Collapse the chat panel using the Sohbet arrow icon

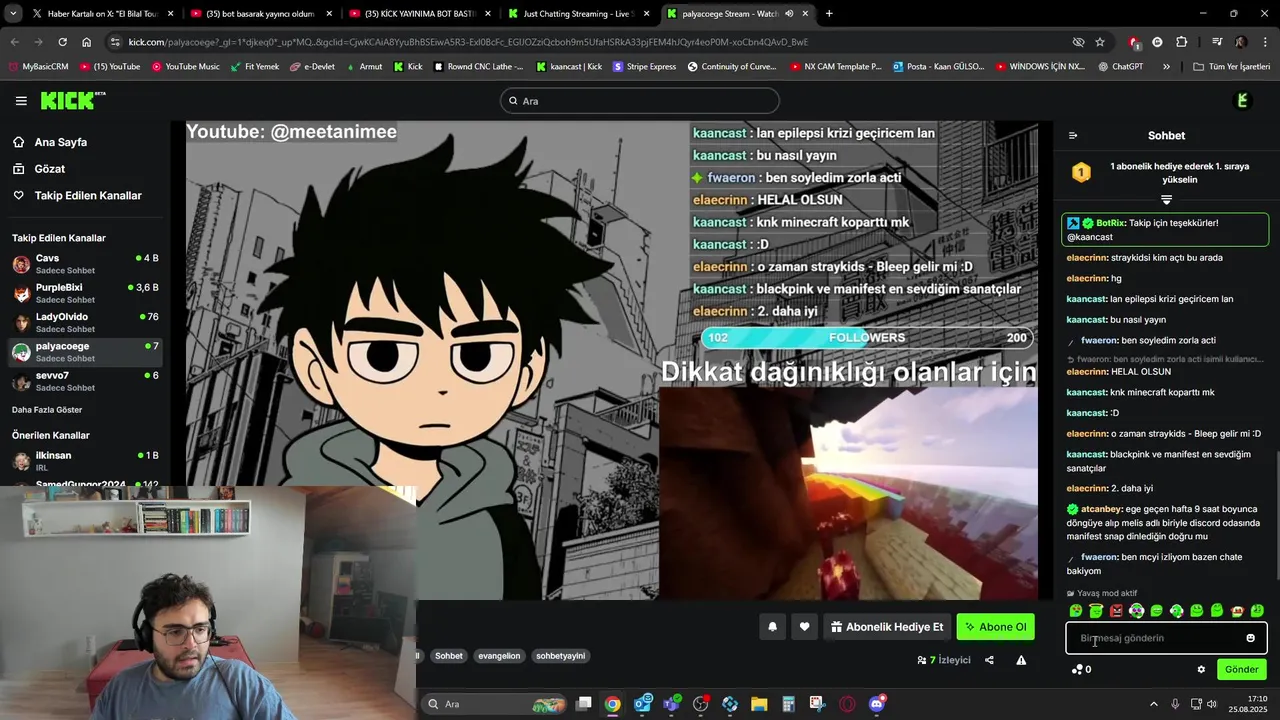pyautogui.click(x=1073, y=136)
